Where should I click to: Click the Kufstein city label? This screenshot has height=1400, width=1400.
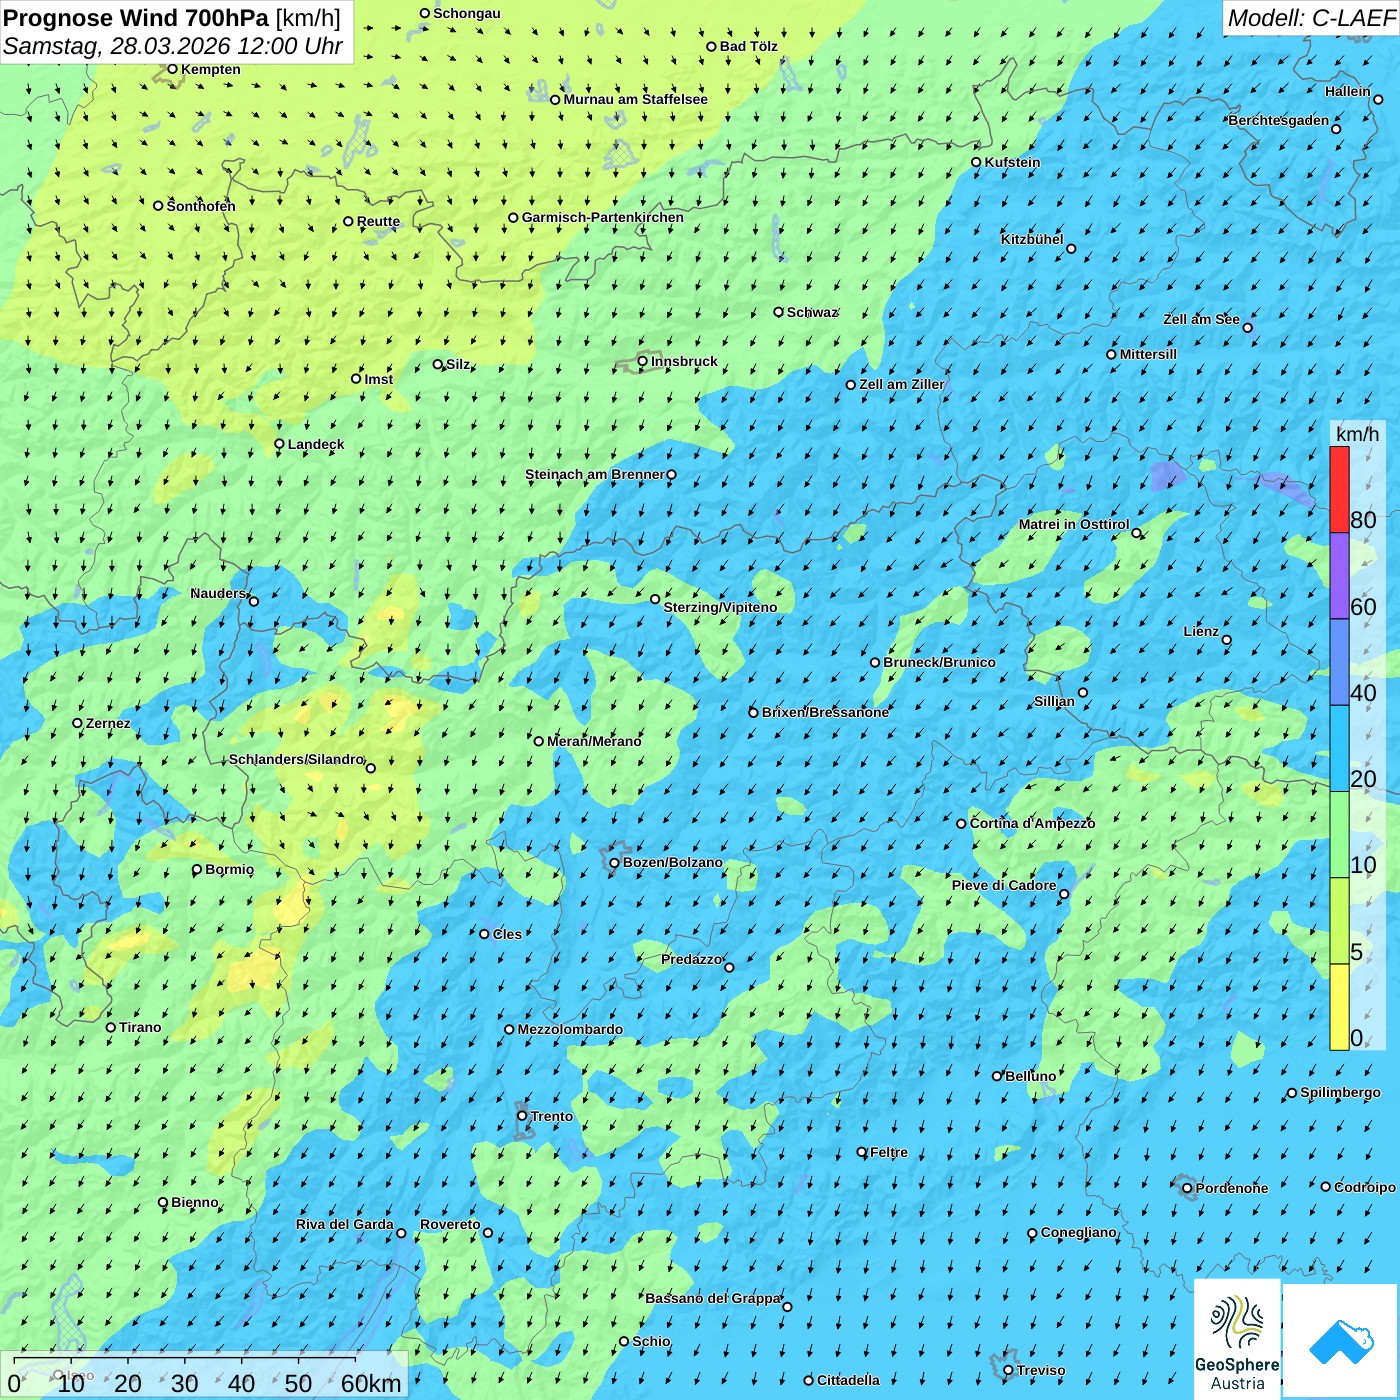[1012, 162]
